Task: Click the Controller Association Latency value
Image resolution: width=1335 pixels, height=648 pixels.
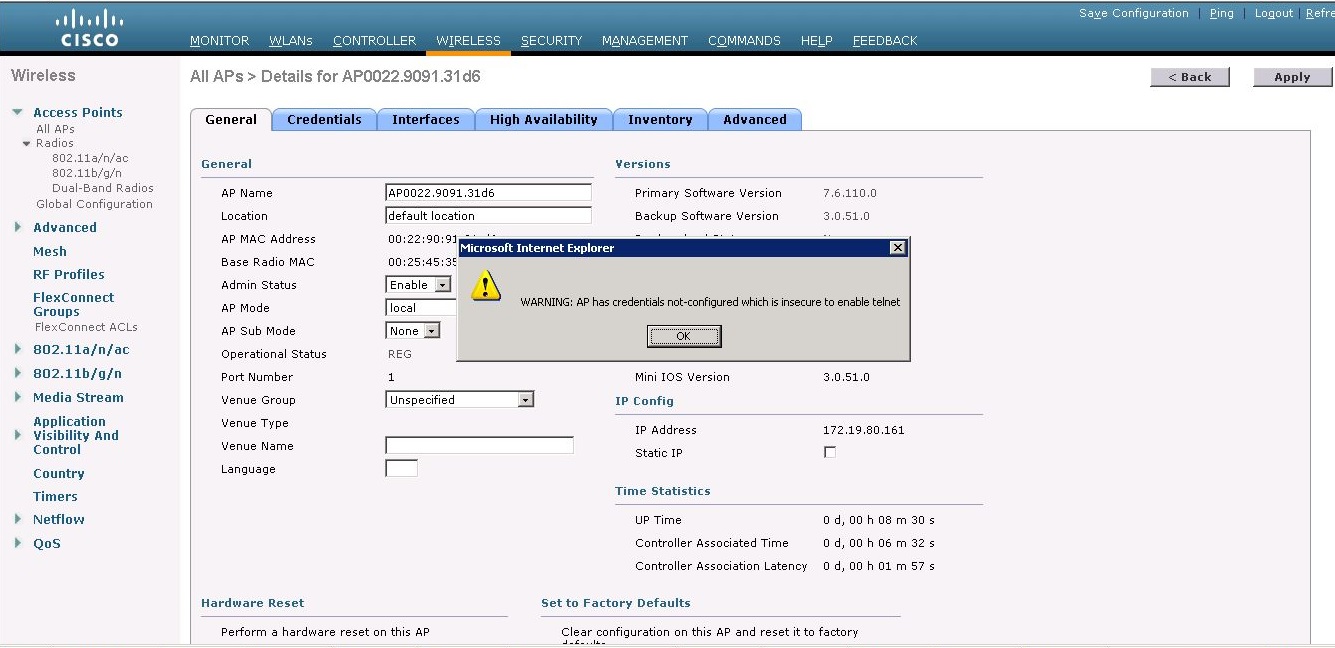Action: 879,566
